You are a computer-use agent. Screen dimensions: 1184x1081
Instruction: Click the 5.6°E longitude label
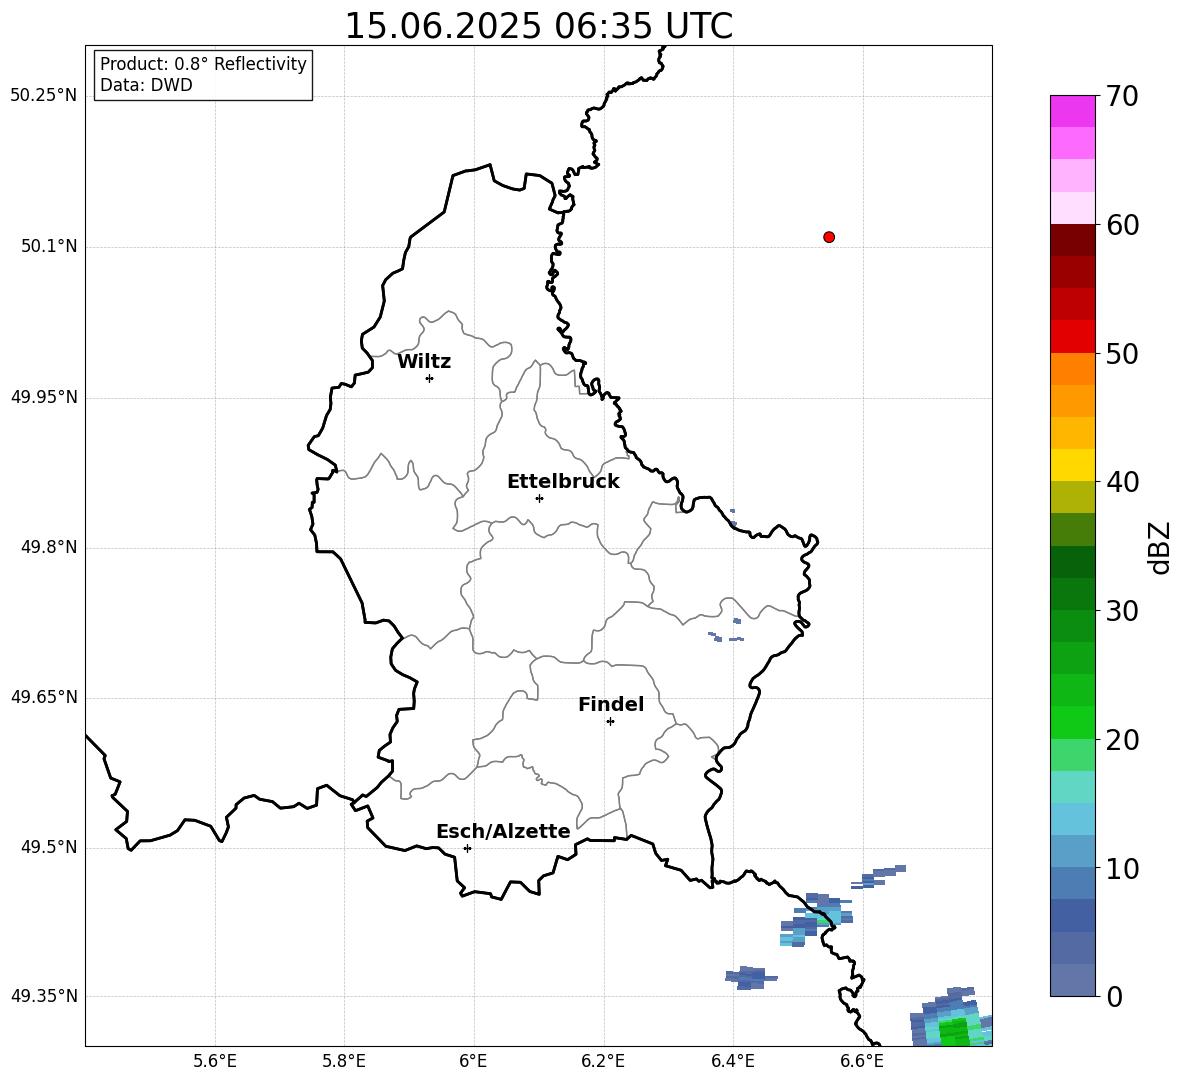215,1061
